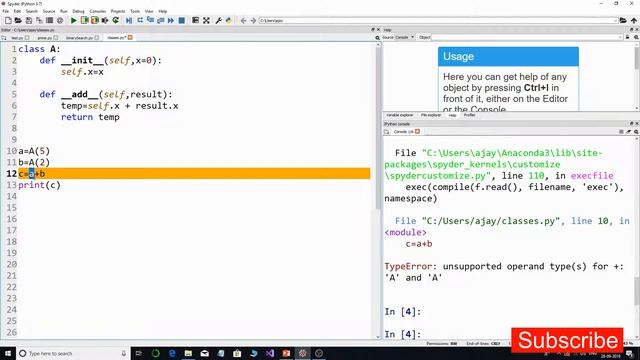The width and height of the screenshot is (640, 360).
Task: Switch to Variable explorer tab
Action: [400, 116]
